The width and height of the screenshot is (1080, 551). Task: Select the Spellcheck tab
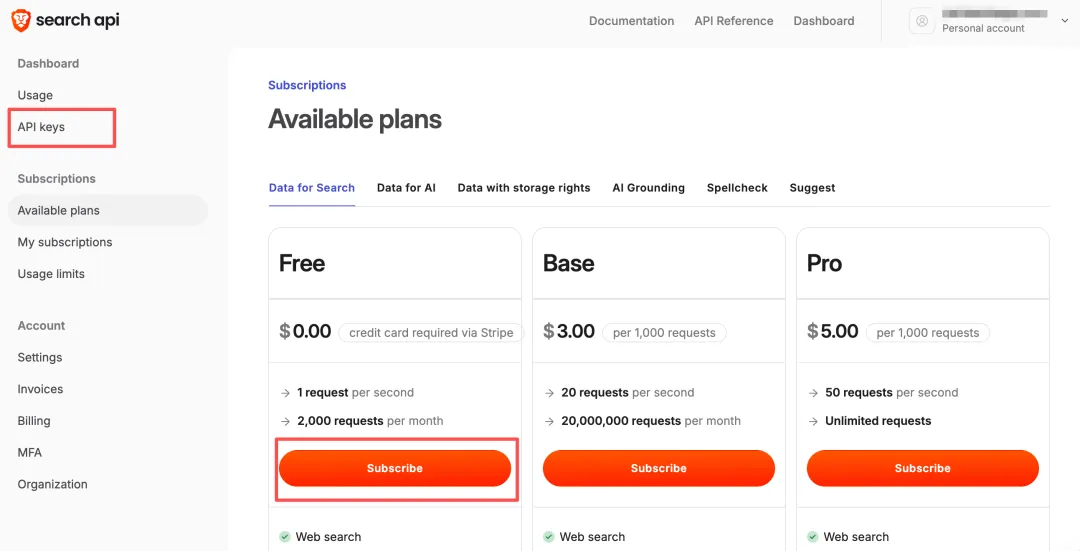[x=737, y=188]
